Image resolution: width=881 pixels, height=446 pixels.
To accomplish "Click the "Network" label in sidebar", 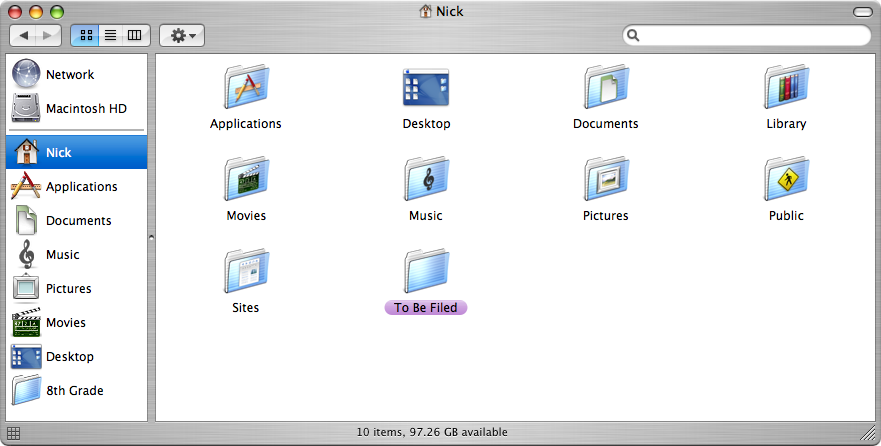I will [x=70, y=74].
